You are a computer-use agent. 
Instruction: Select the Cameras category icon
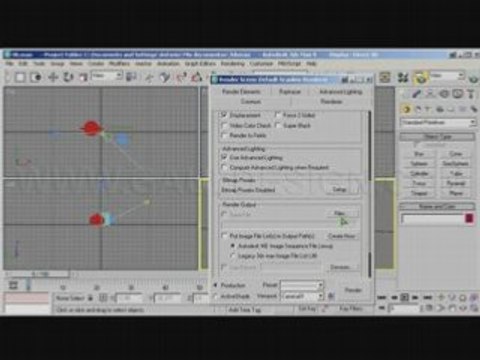pyautogui.click(x=440, y=109)
